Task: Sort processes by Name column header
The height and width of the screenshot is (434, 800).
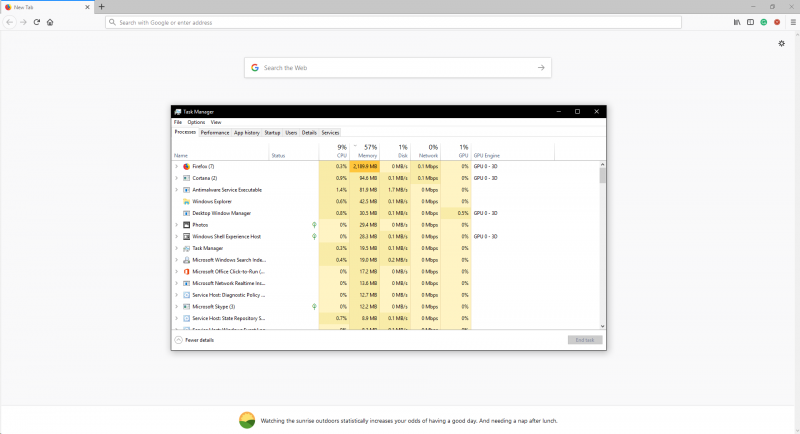Action: [x=220, y=151]
